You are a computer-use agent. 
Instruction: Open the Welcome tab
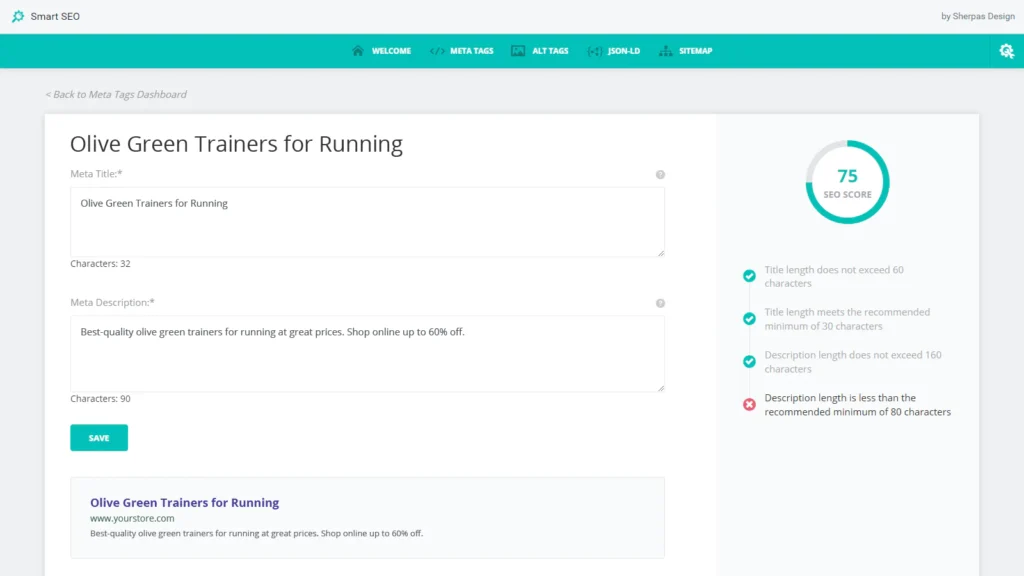click(x=381, y=51)
